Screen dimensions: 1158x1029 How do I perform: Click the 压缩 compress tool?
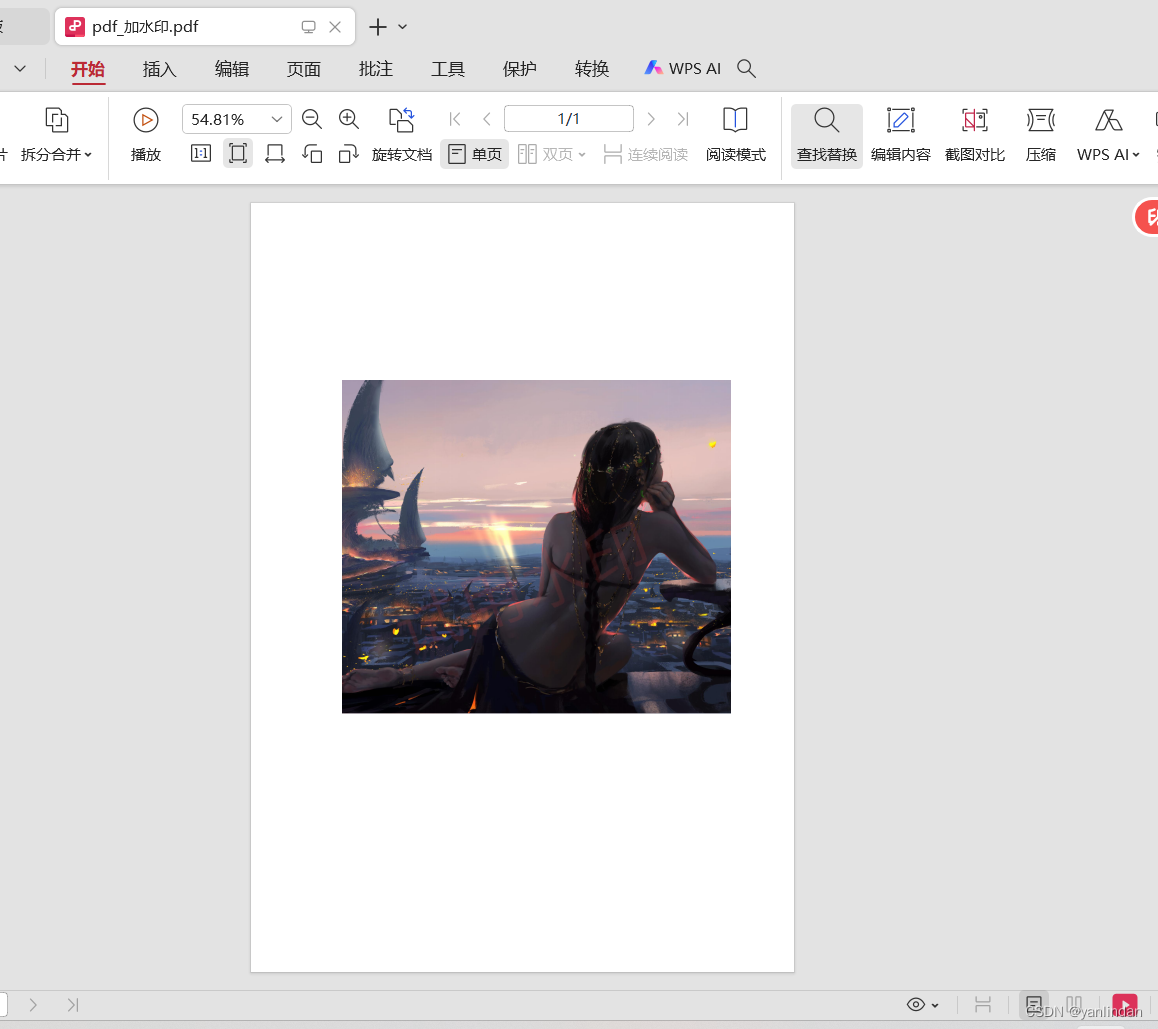[1041, 135]
